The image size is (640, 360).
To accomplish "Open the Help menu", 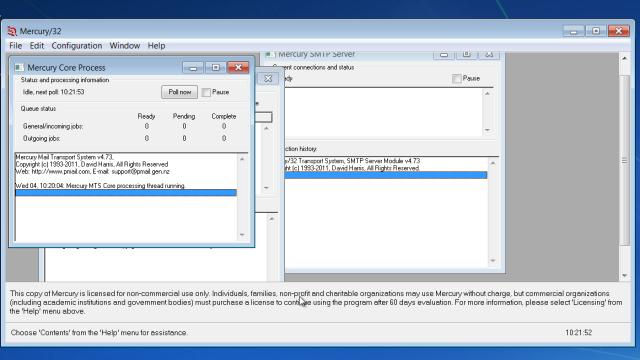I will click(x=156, y=46).
